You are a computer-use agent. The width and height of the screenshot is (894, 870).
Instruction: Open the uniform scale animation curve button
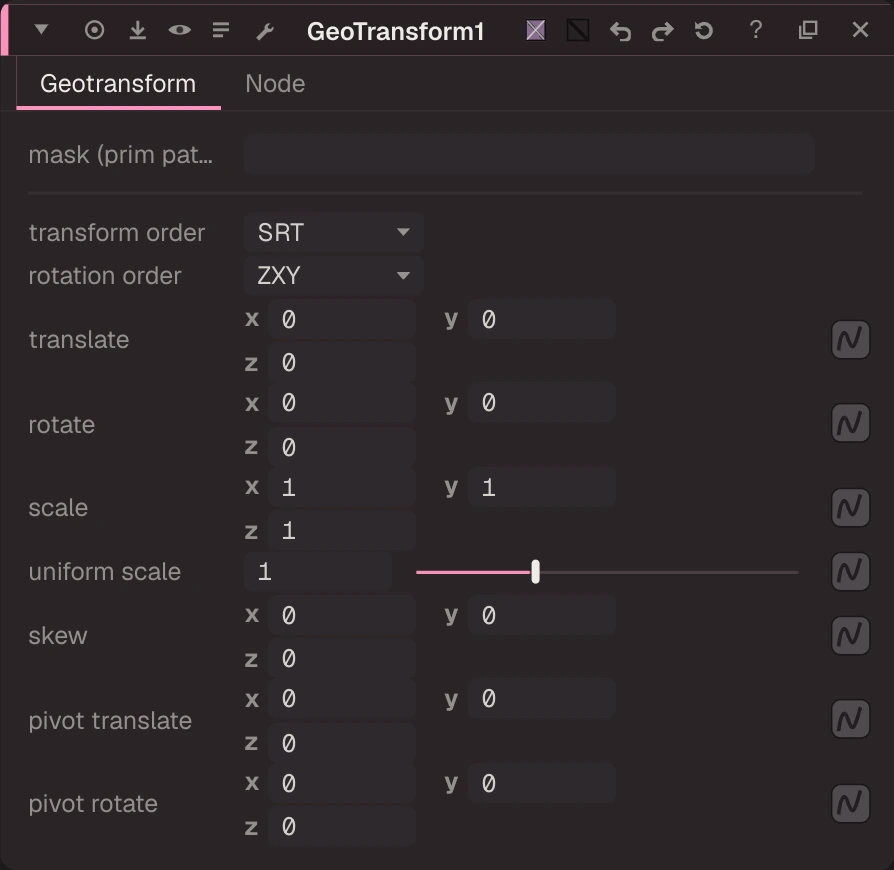pyautogui.click(x=850, y=571)
